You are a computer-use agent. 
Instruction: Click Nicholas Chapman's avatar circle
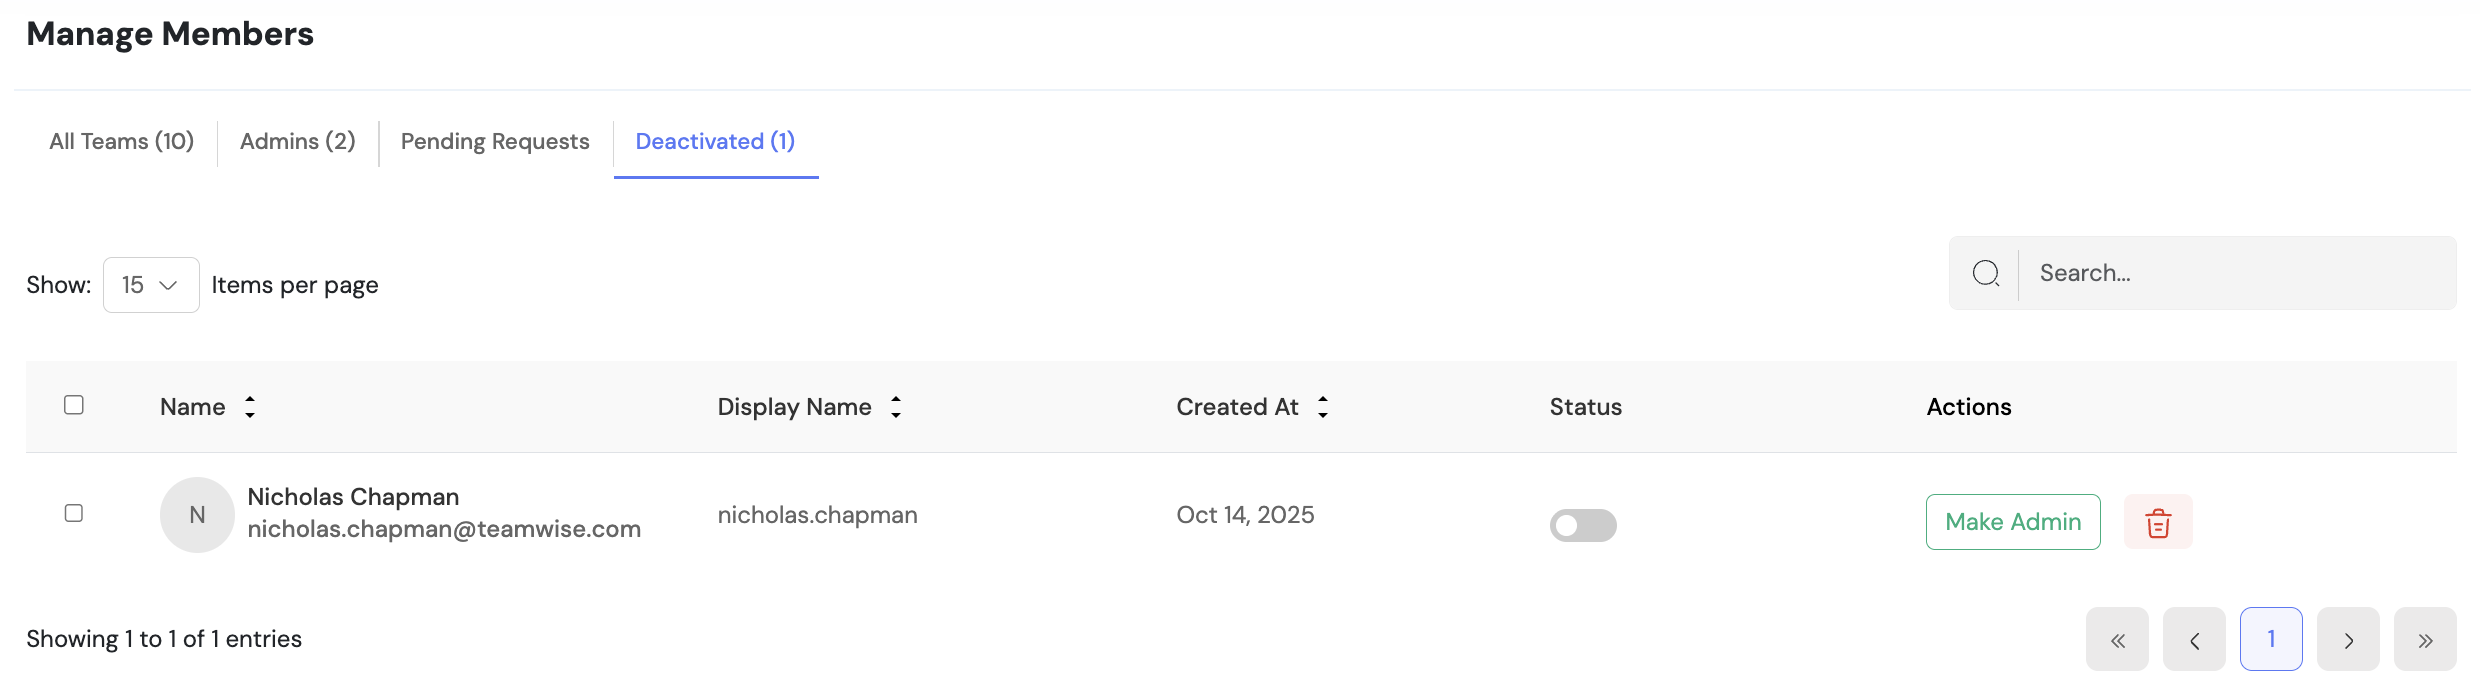tap(197, 515)
